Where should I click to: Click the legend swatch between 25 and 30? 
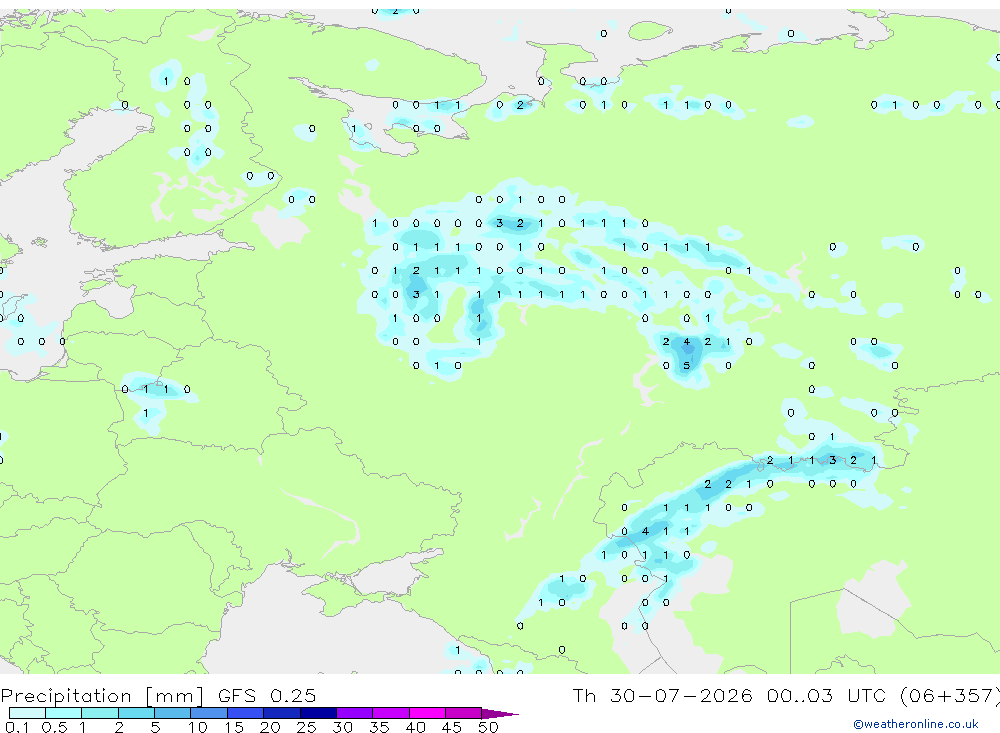318,713
